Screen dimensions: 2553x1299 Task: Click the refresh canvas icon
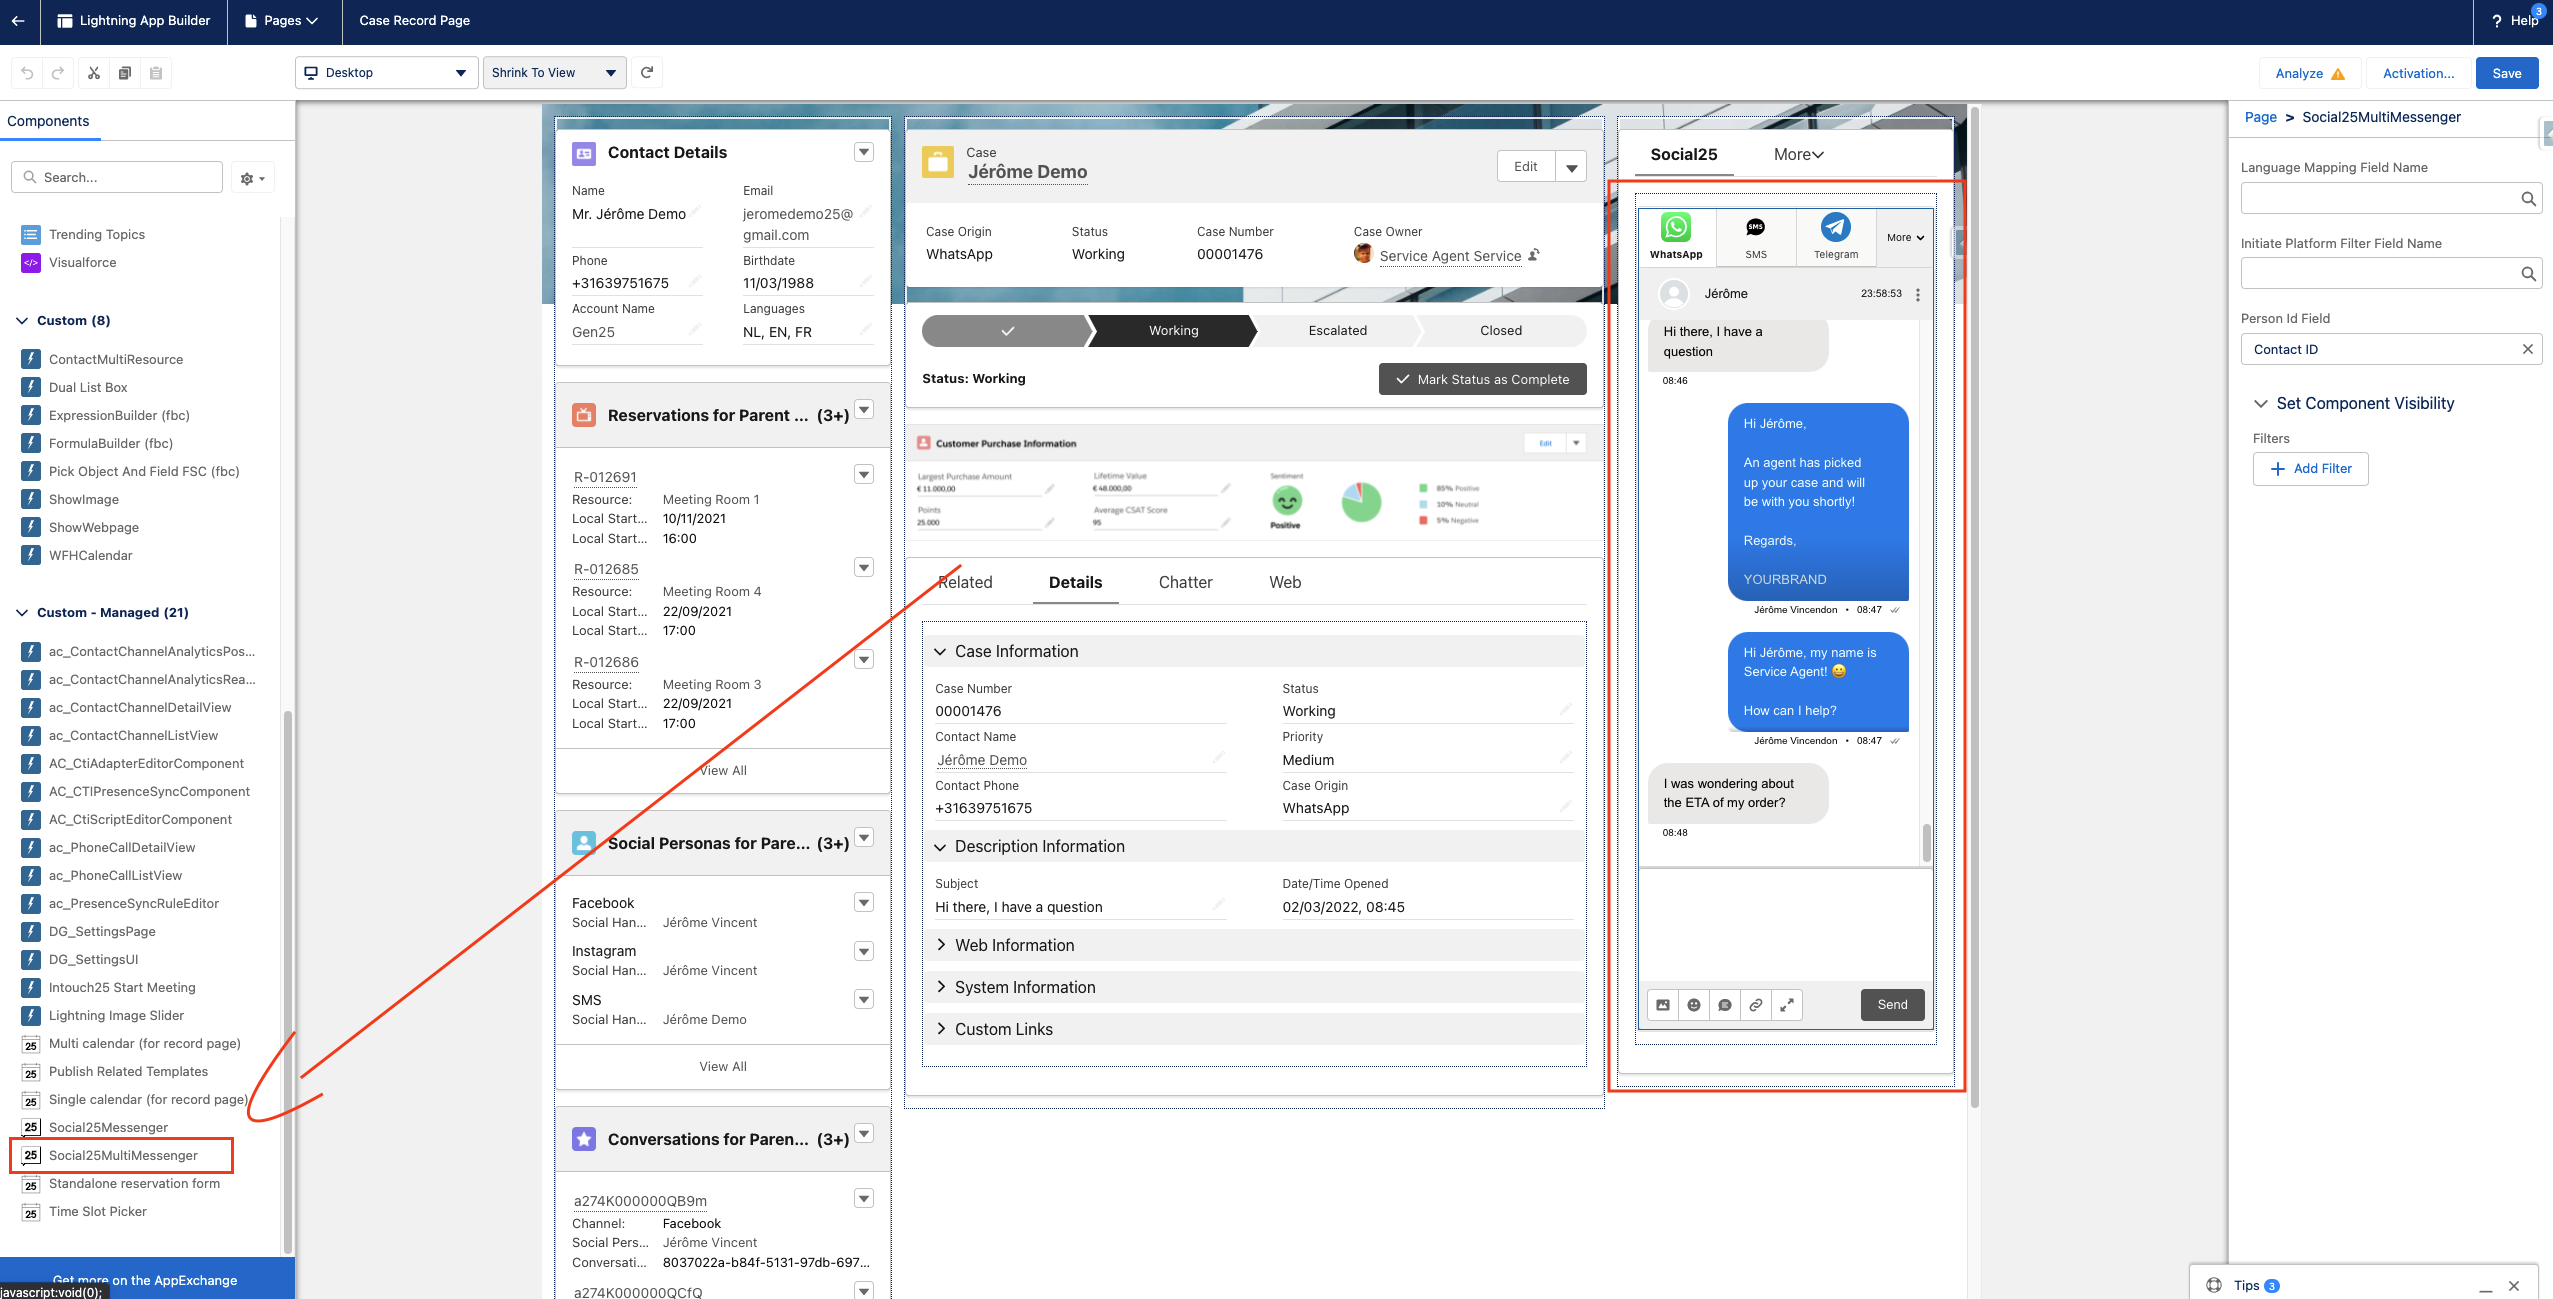click(647, 73)
